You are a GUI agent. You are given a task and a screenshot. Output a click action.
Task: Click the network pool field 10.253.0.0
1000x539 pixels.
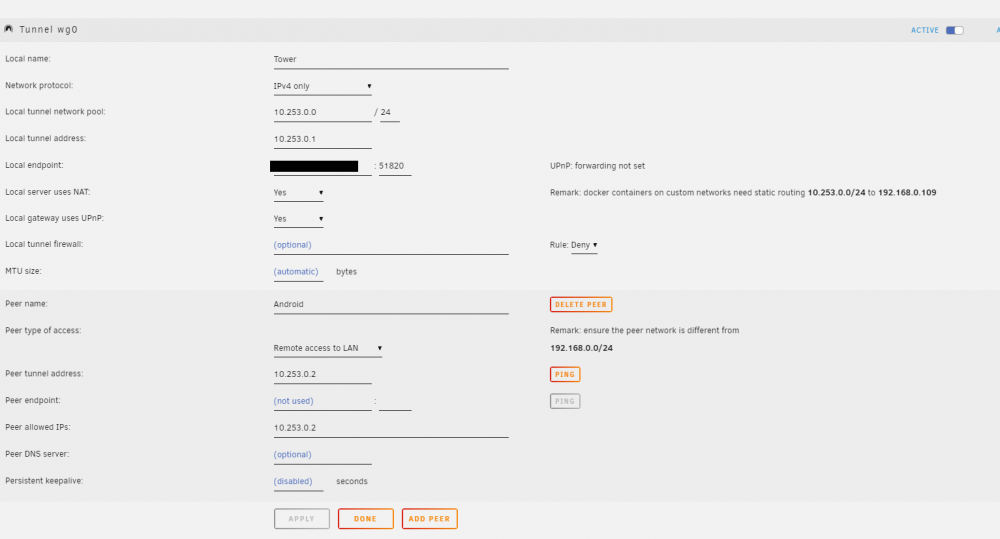click(x=323, y=113)
